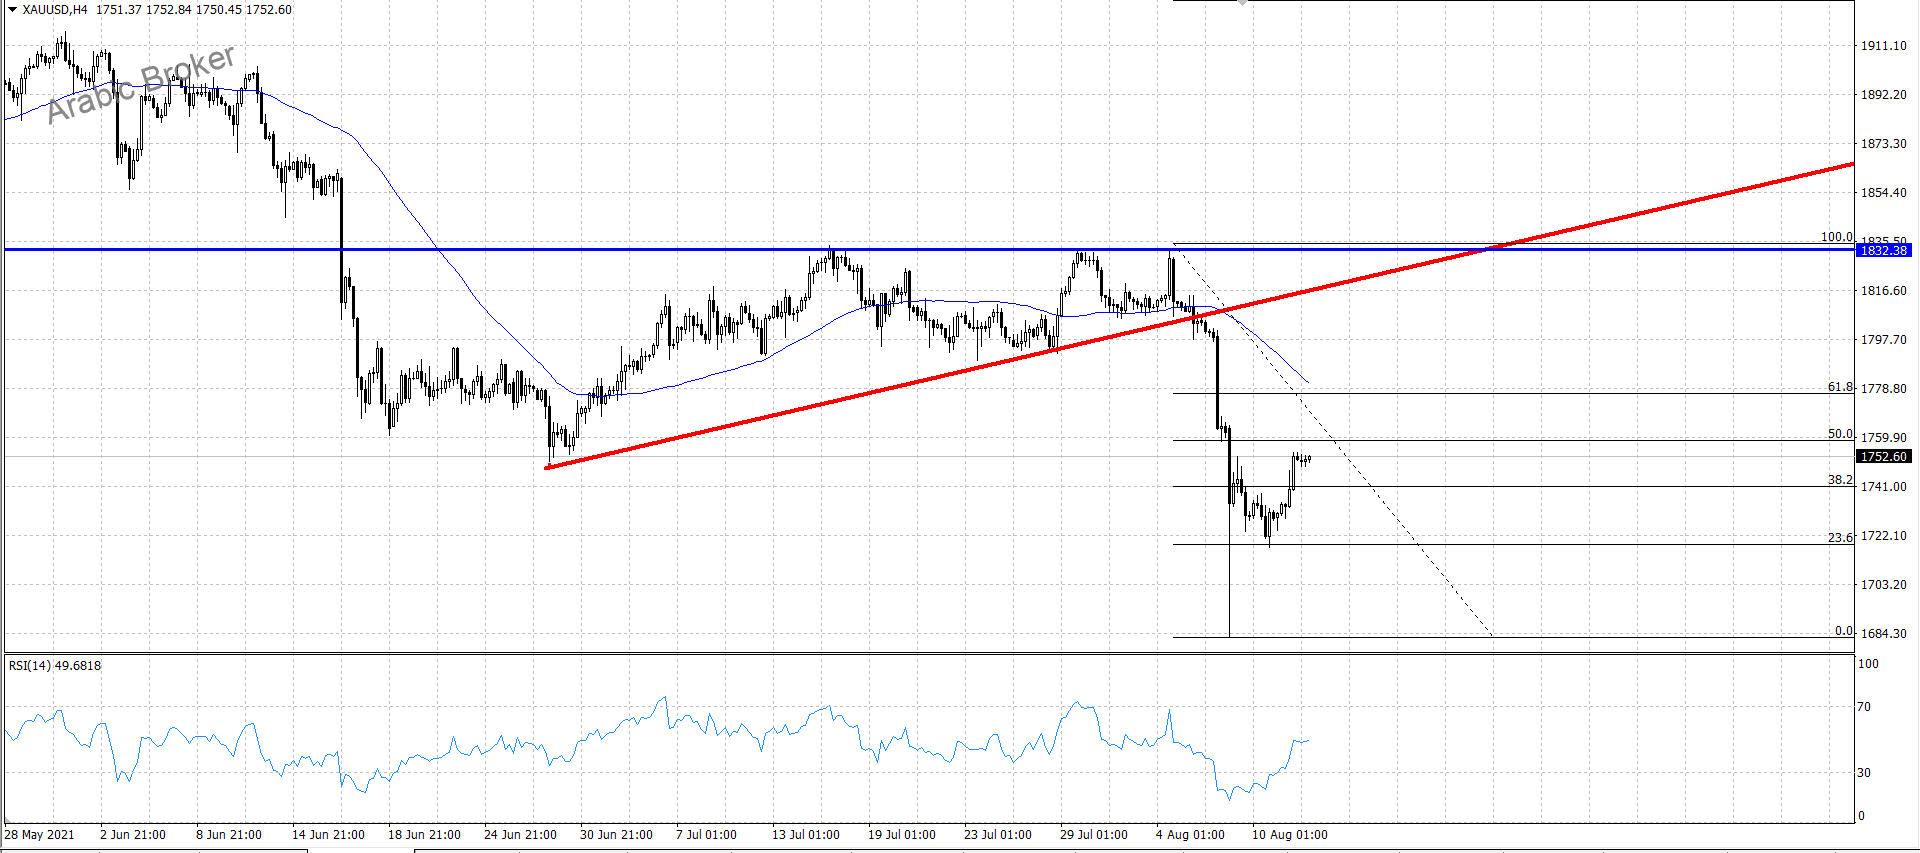This screenshot has width=1920, height=853.
Task: Click the 28 May 2021 date label
Action: click(40, 835)
